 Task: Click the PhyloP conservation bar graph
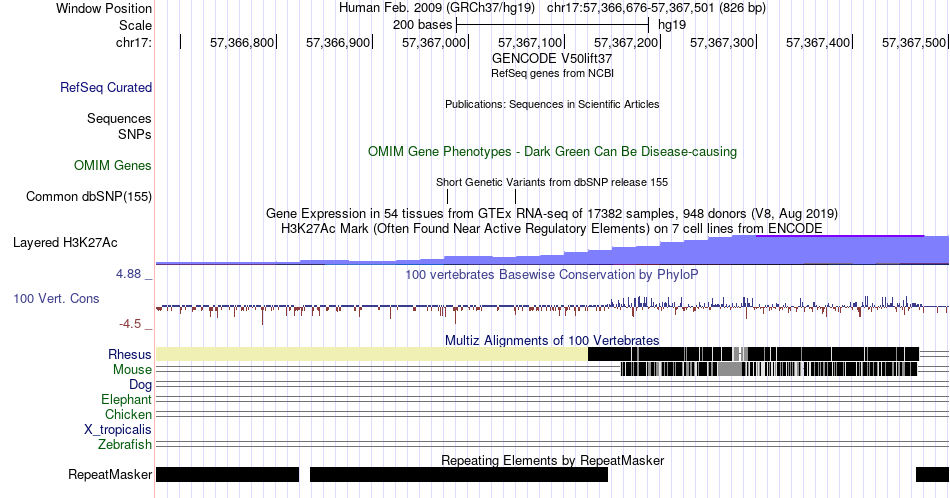(x=552, y=308)
